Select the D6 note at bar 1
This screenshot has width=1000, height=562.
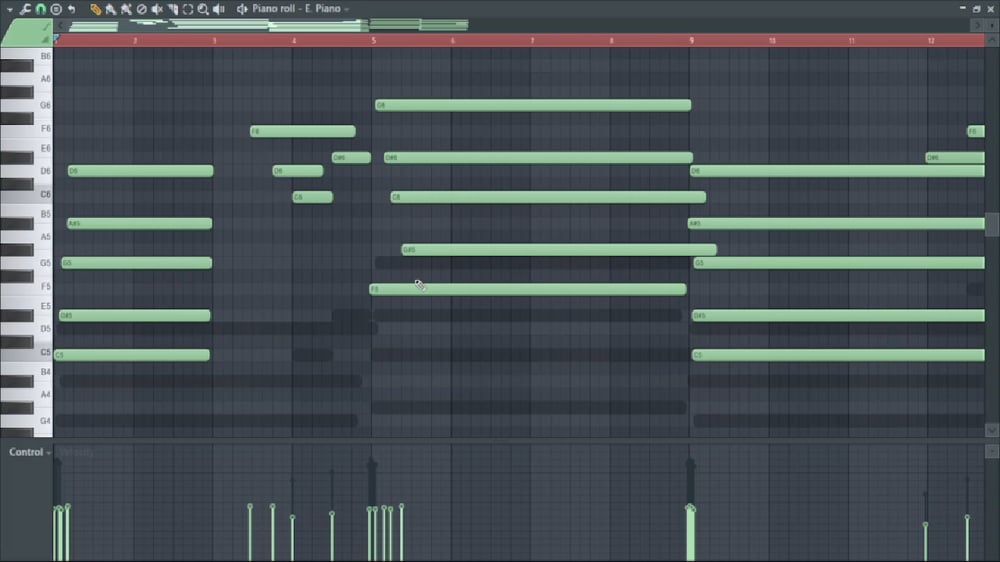click(141, 170)
